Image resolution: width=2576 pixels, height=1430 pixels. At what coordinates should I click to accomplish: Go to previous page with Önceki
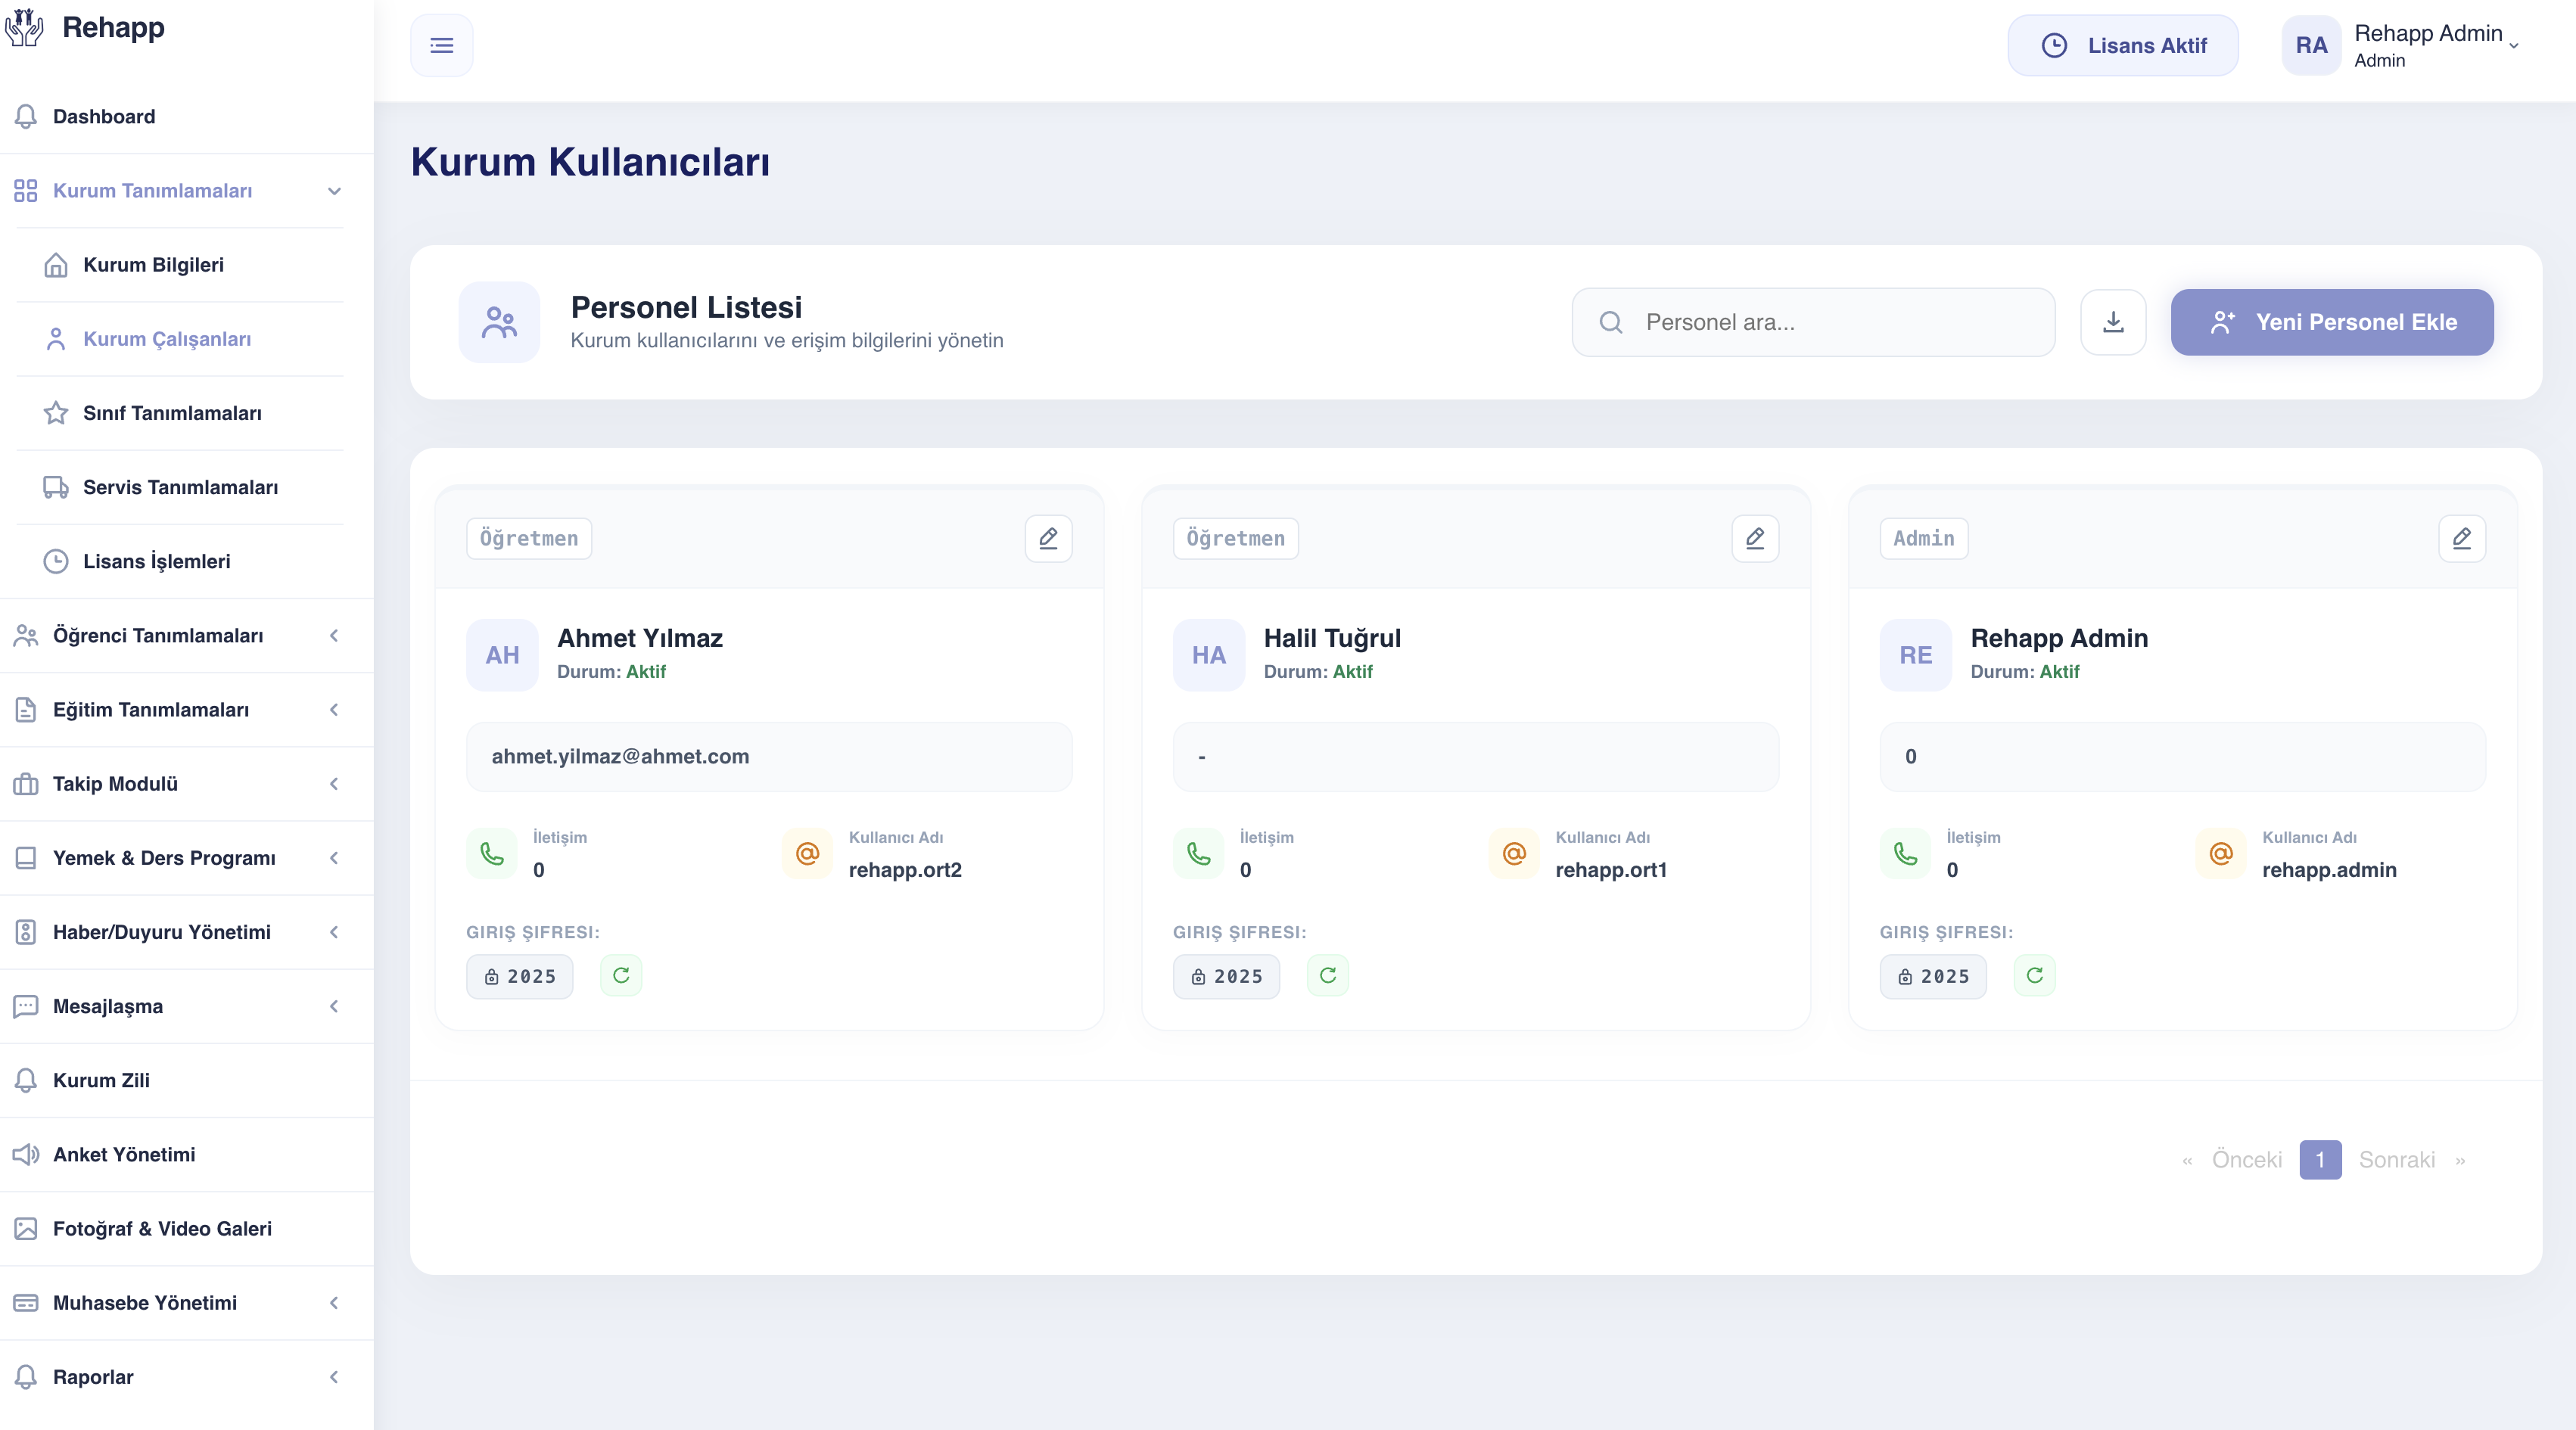(x=2246, y=1160)
